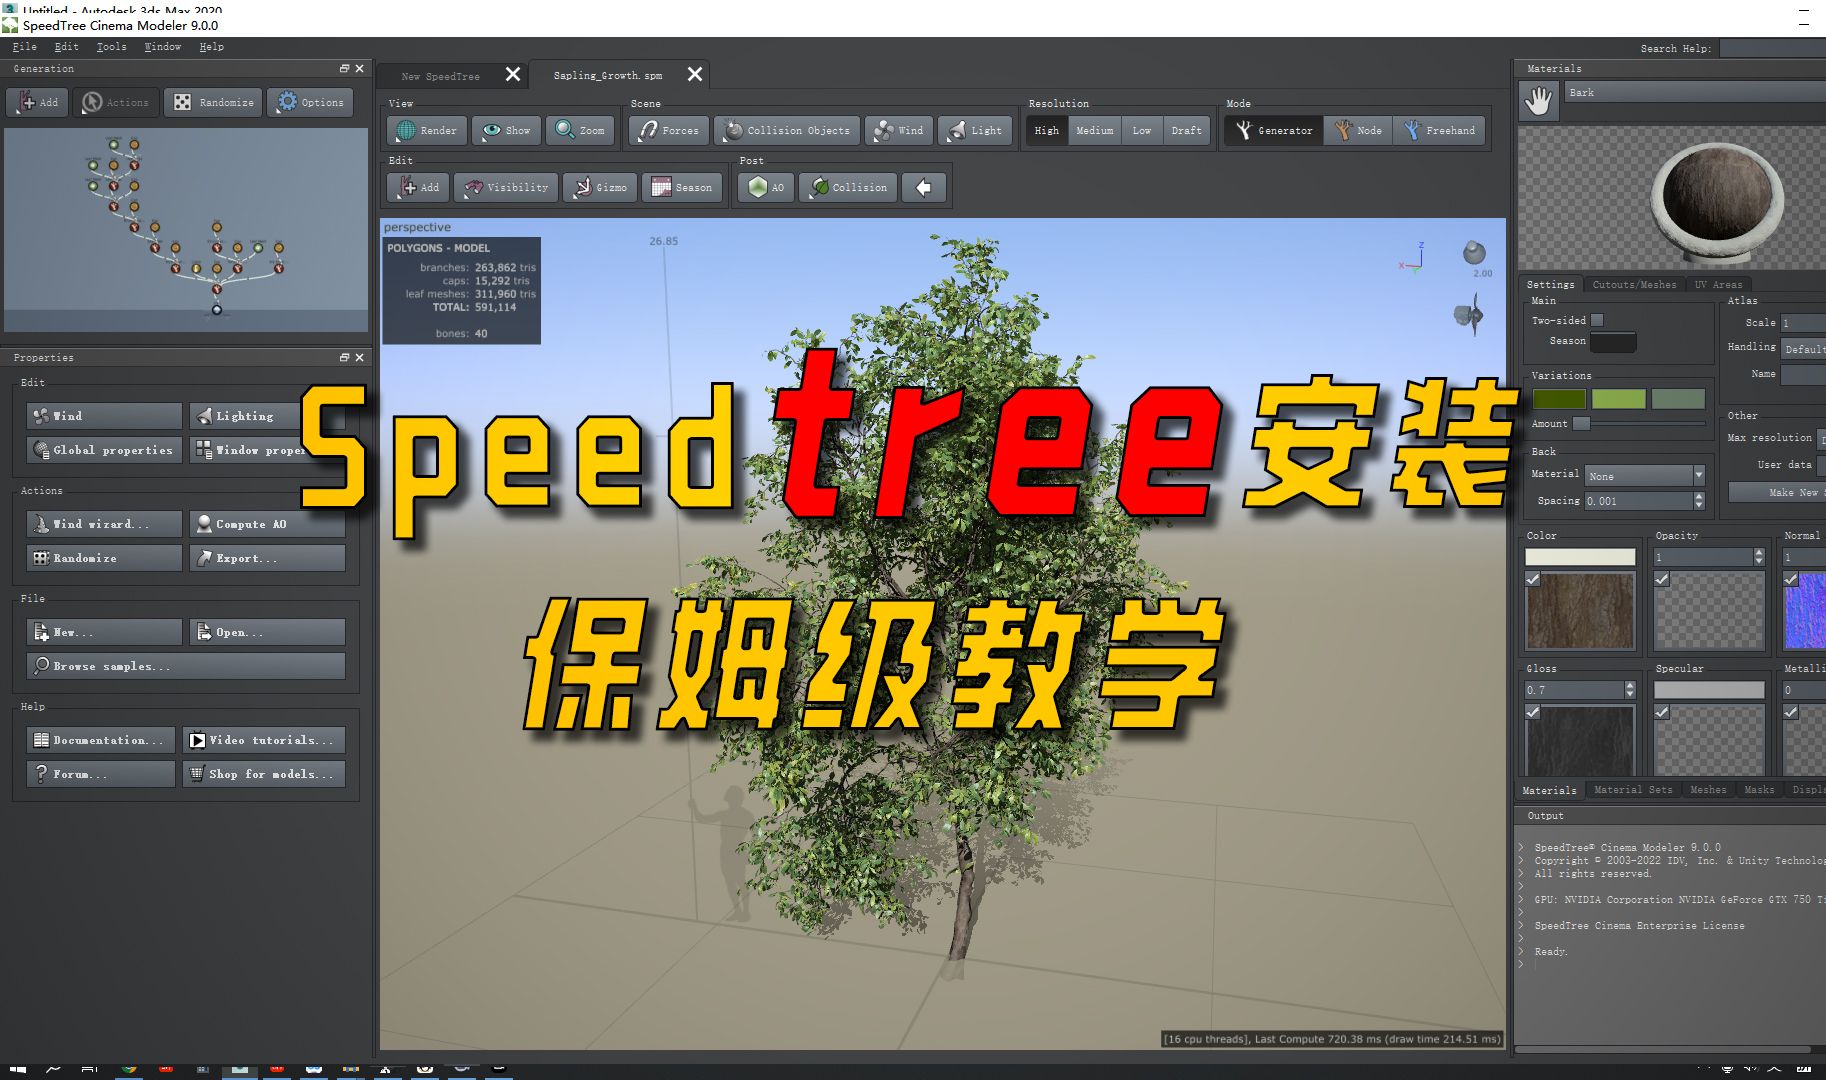Open Collision Objects scene tool
This screenshot has width=1826, height=1080.
(787, 130)
